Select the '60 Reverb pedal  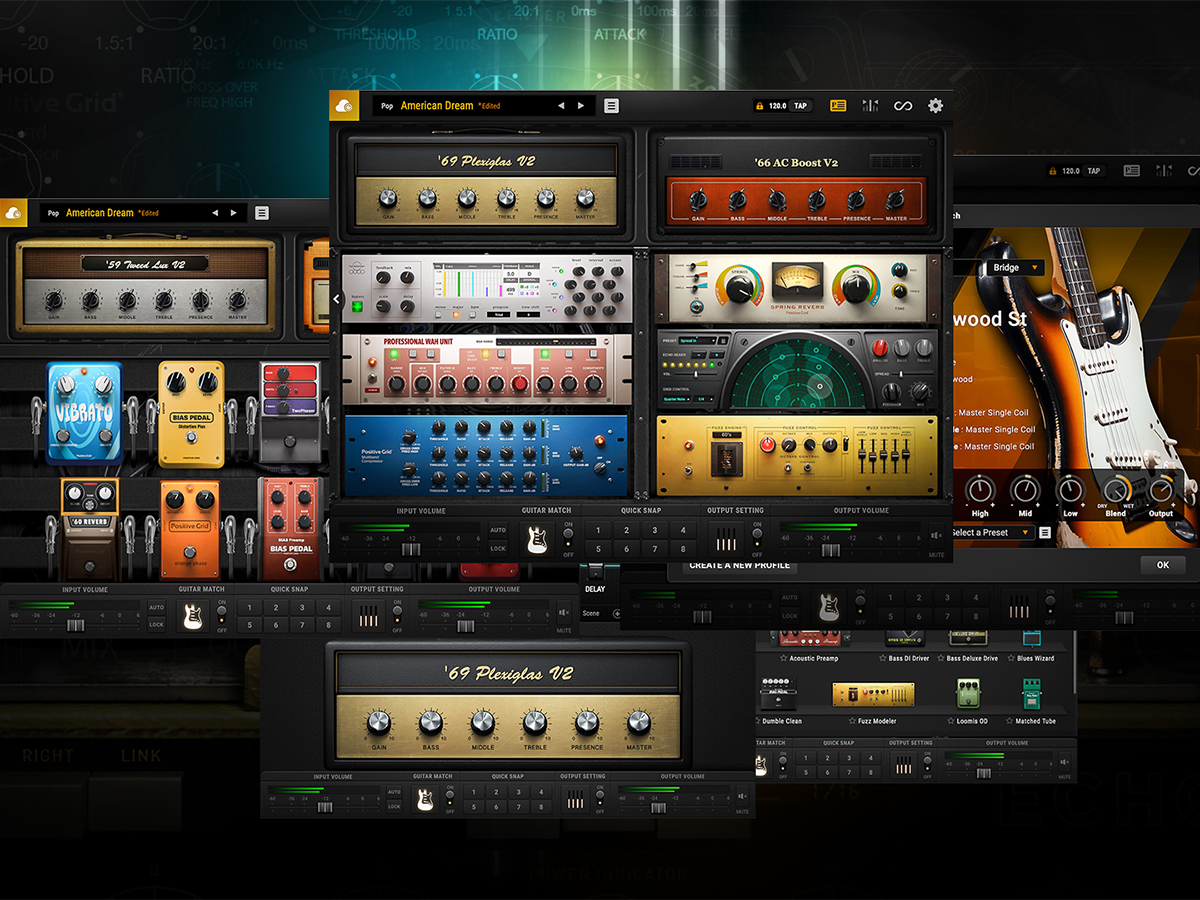point(89,529)
